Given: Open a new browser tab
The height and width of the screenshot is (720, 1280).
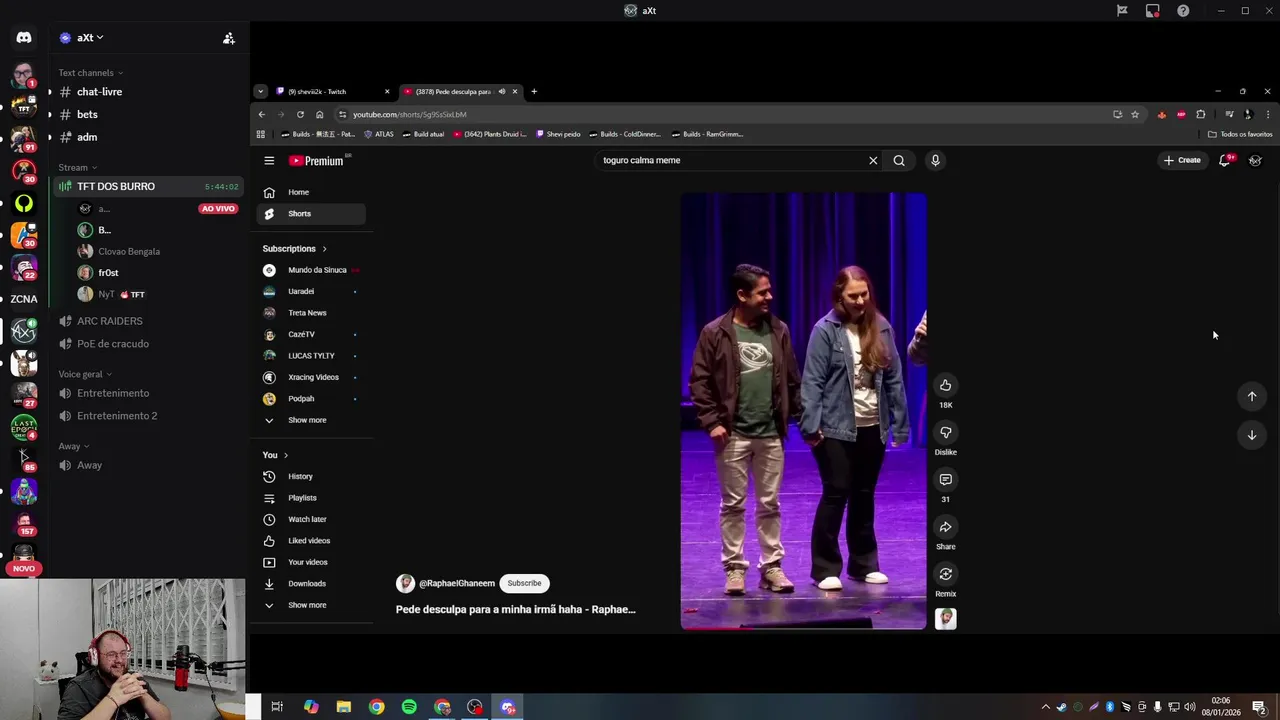Looking at the screenshot, I should 533,91.
